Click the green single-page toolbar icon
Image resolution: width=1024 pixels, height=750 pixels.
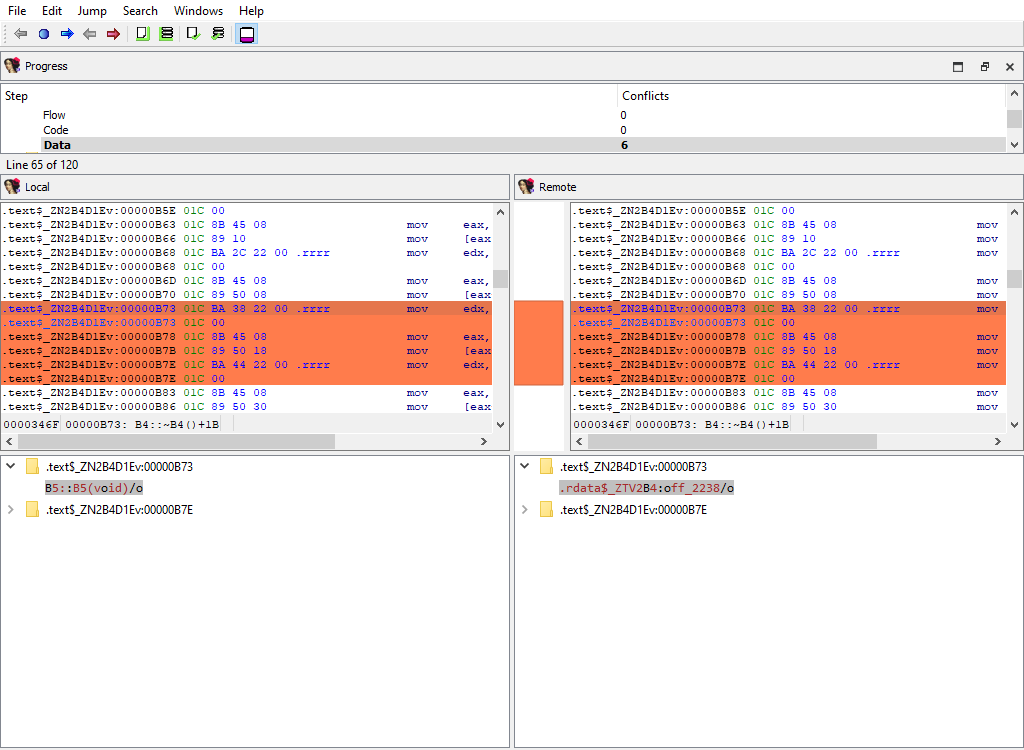coord(142,34)
